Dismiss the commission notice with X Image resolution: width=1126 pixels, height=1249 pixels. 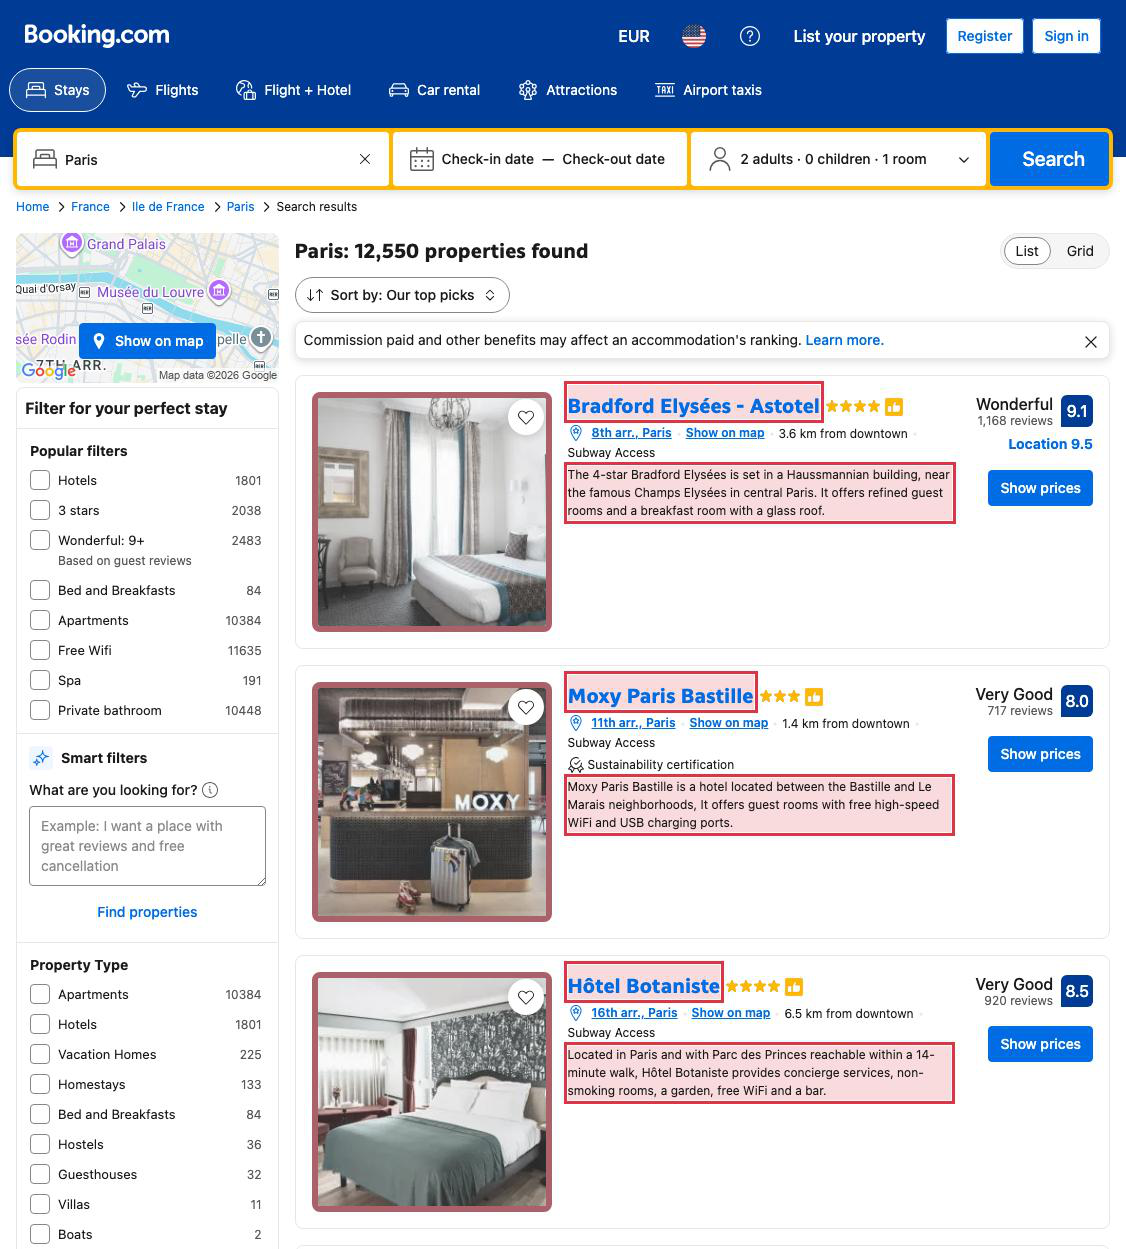1091,342
